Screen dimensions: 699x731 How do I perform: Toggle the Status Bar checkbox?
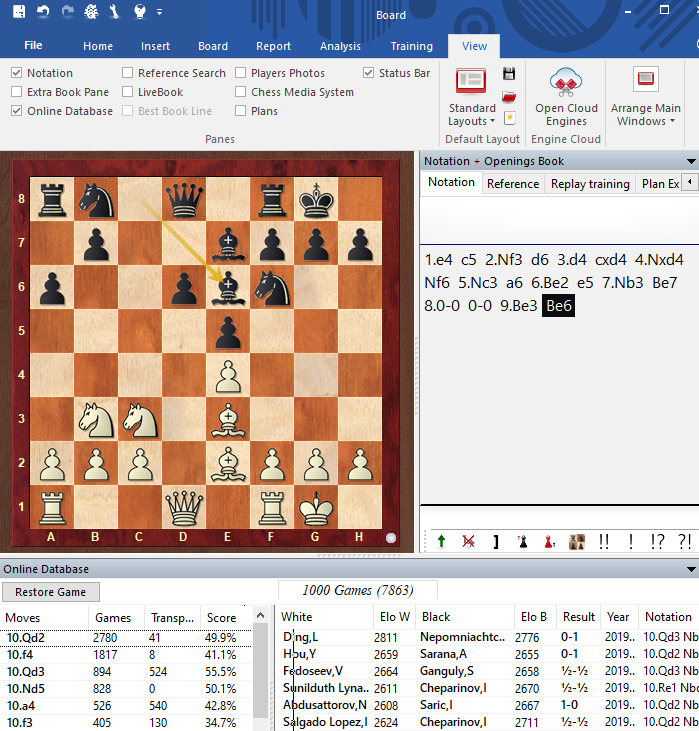369,73
